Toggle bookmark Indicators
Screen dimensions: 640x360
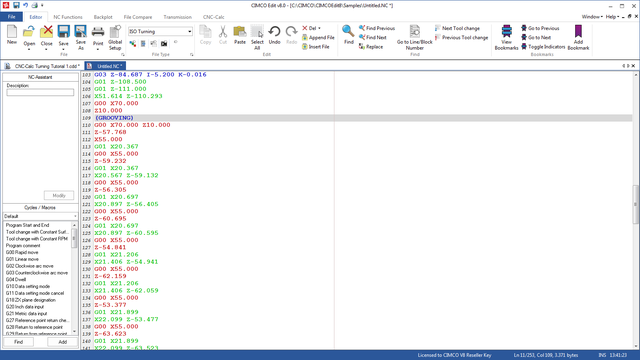coord(543,47)
